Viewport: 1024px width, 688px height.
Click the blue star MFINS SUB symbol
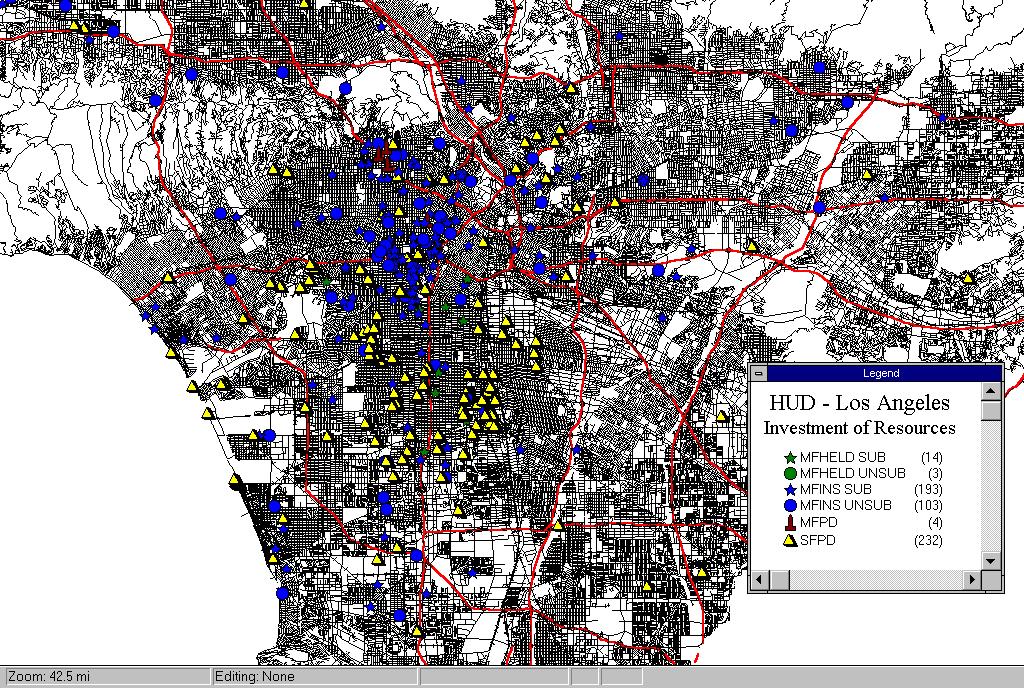click(789, 489)
